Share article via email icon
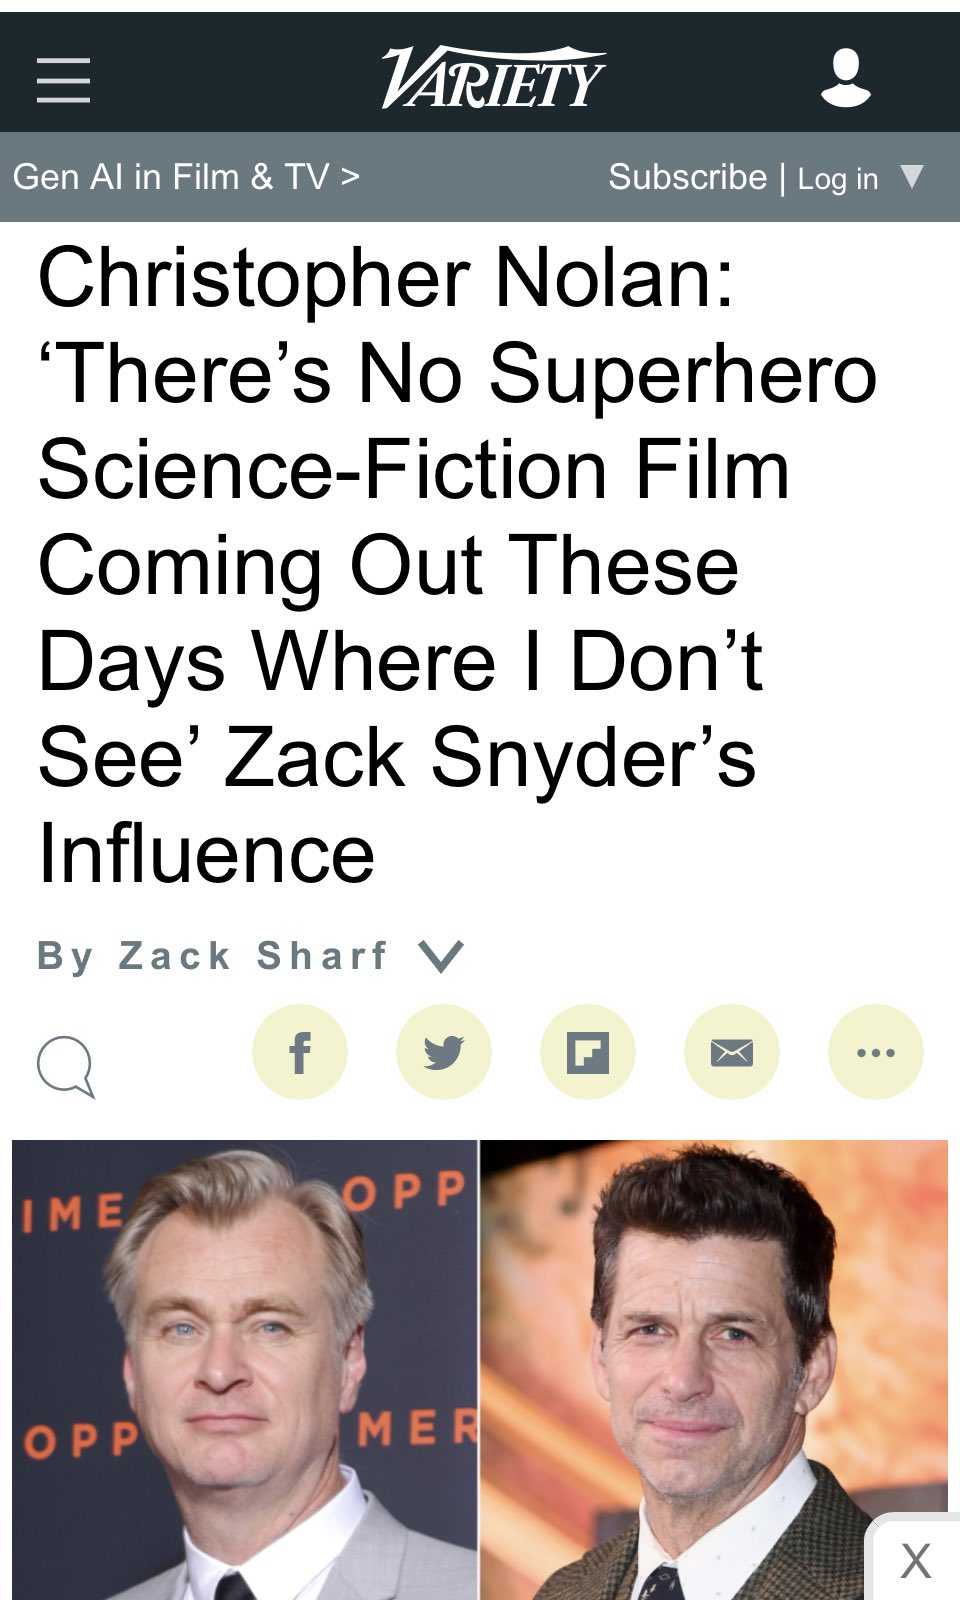Viewport: 960px width, 1600px height. tap(732, 1052)
